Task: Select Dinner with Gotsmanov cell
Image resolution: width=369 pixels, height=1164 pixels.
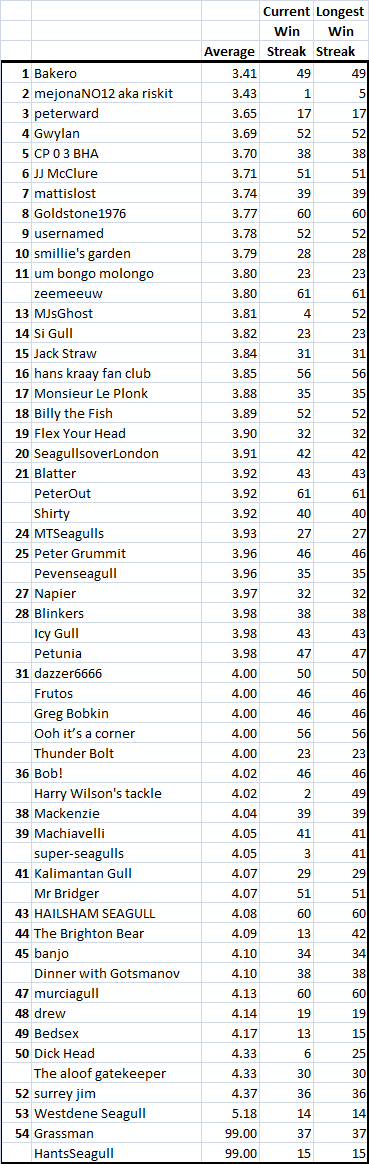Action: pyautogui.click(x=116, y=973)
